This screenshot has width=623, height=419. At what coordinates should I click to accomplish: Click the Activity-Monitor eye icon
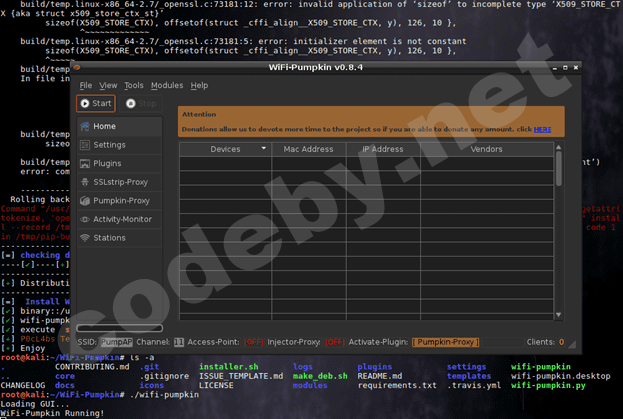85,219
